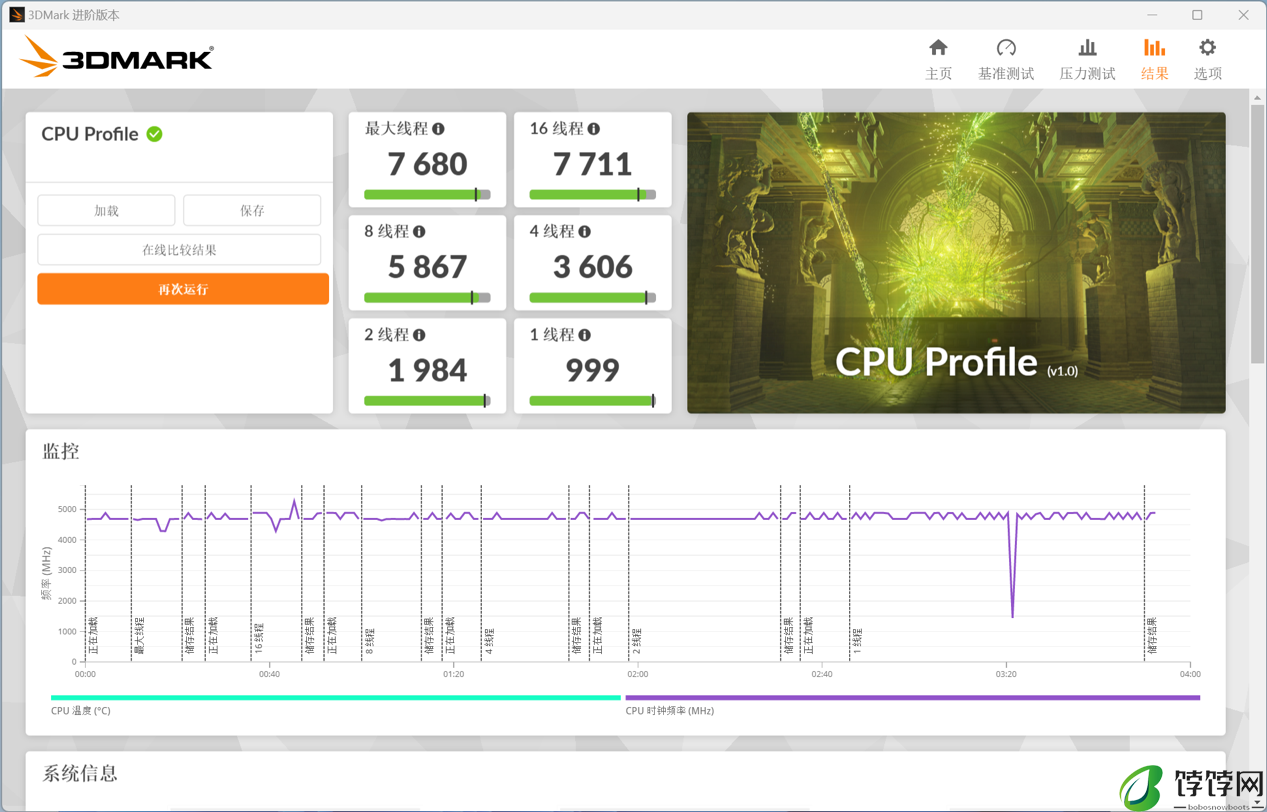The width and height of the screenshot is (1267, 812).
Task: Click 在线比较结果 compare online button
Action: point(179,250)
